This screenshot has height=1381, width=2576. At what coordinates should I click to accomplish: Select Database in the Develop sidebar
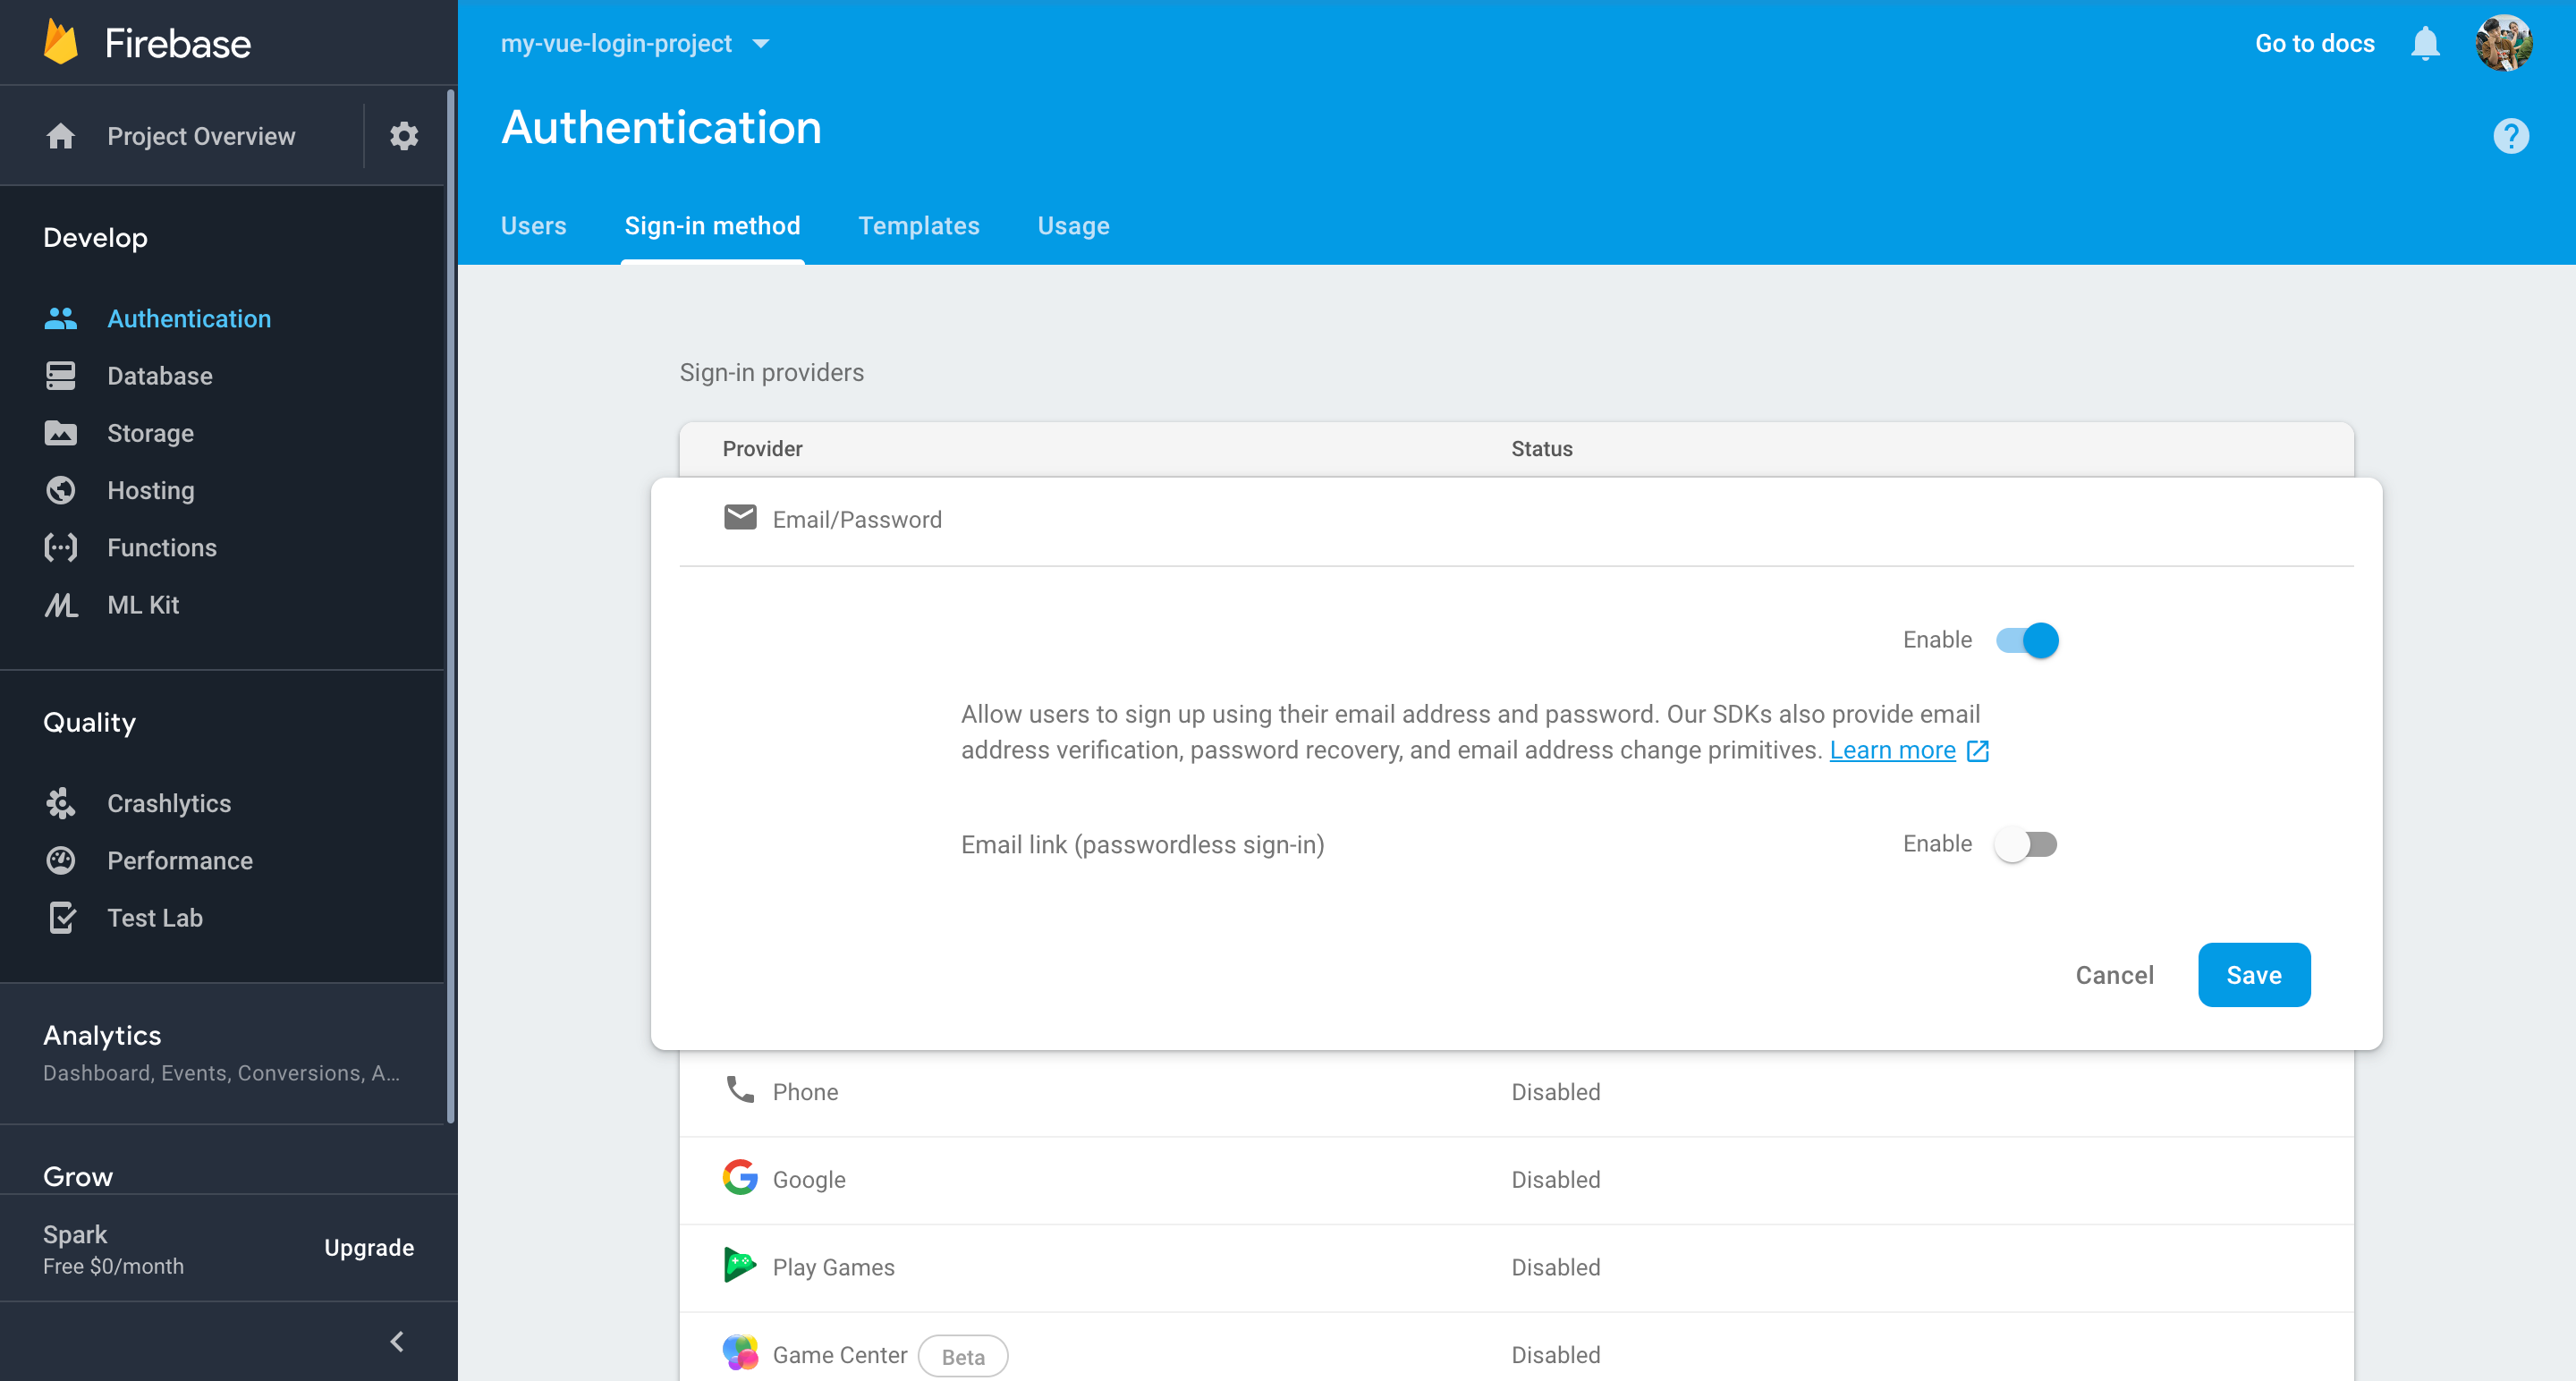coord(159,375)
